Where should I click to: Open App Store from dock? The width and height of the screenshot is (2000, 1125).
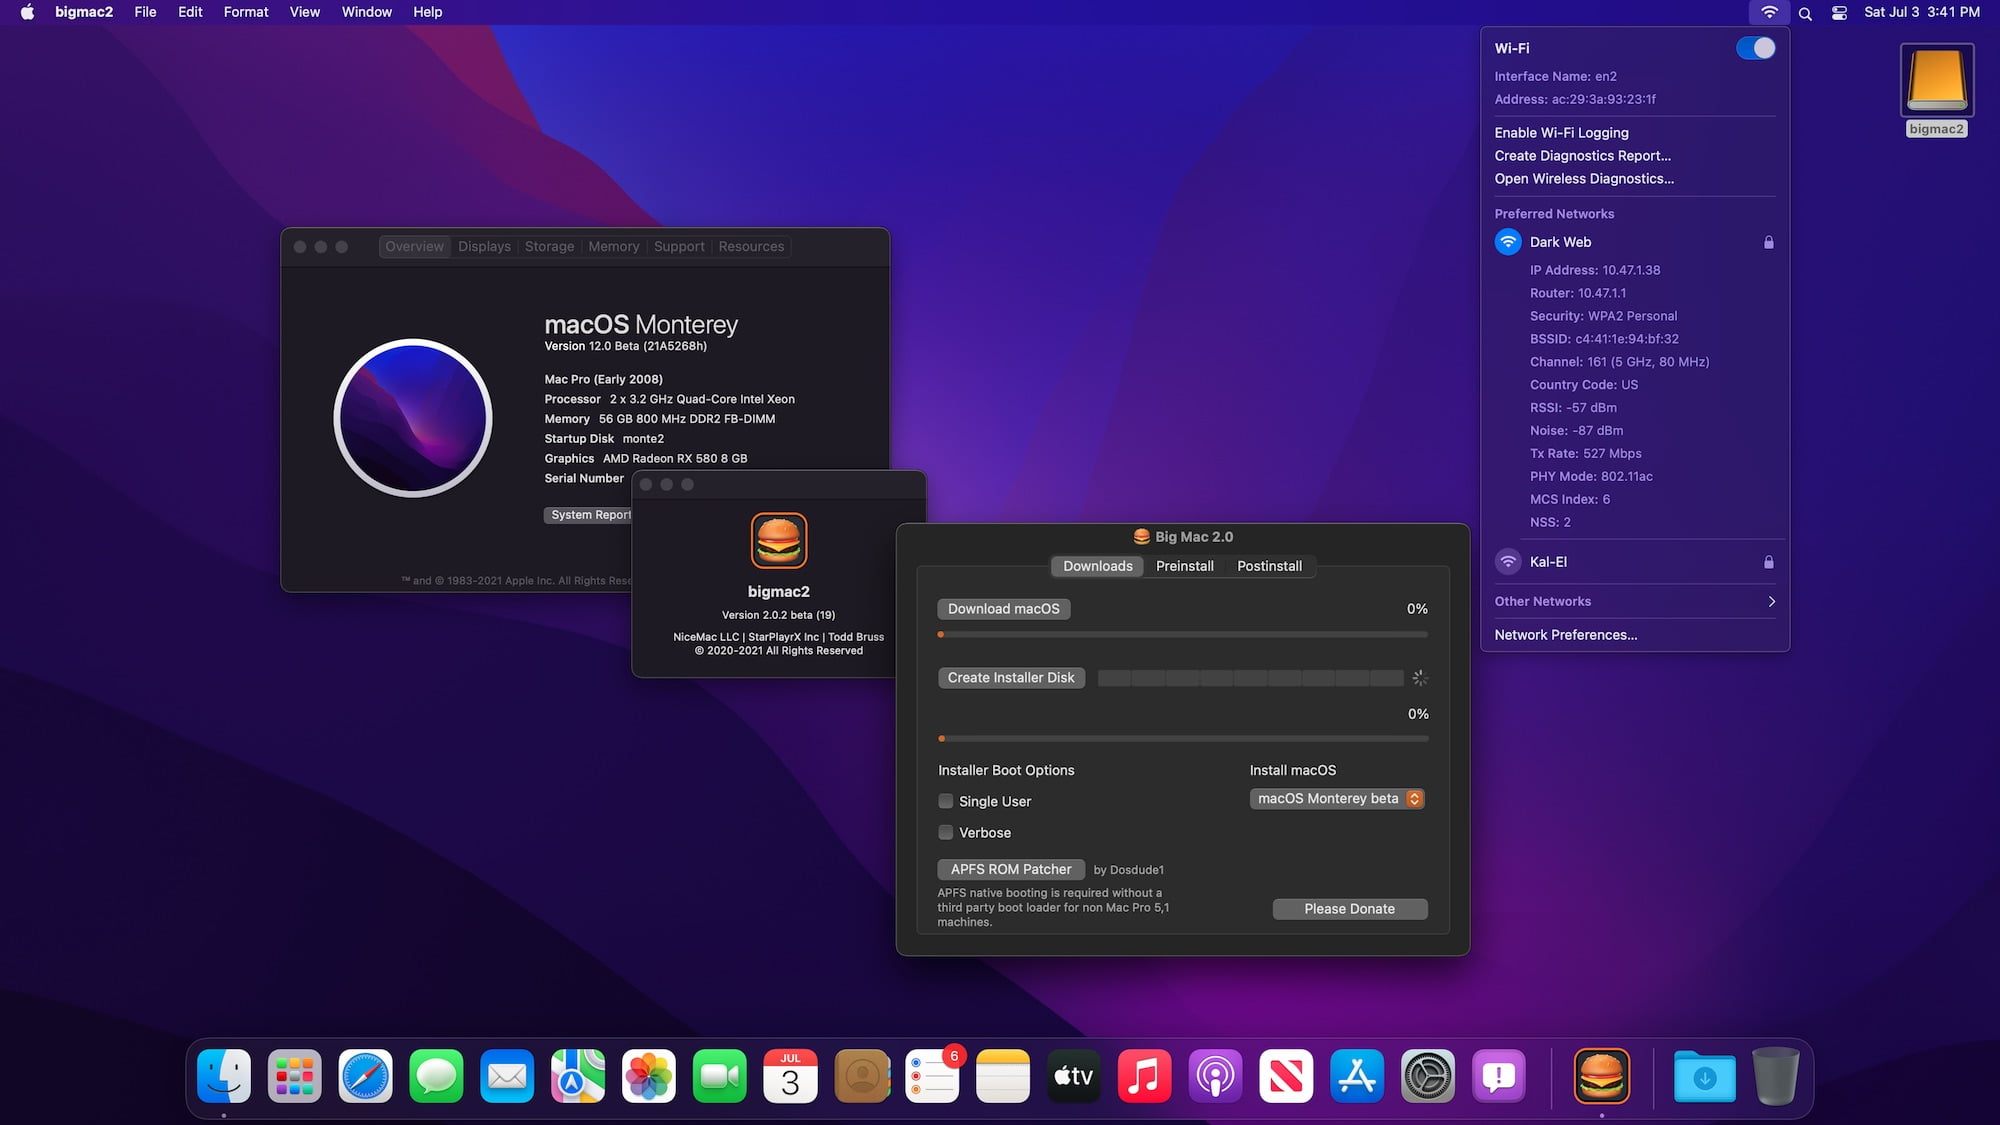coord(1356,1077)
